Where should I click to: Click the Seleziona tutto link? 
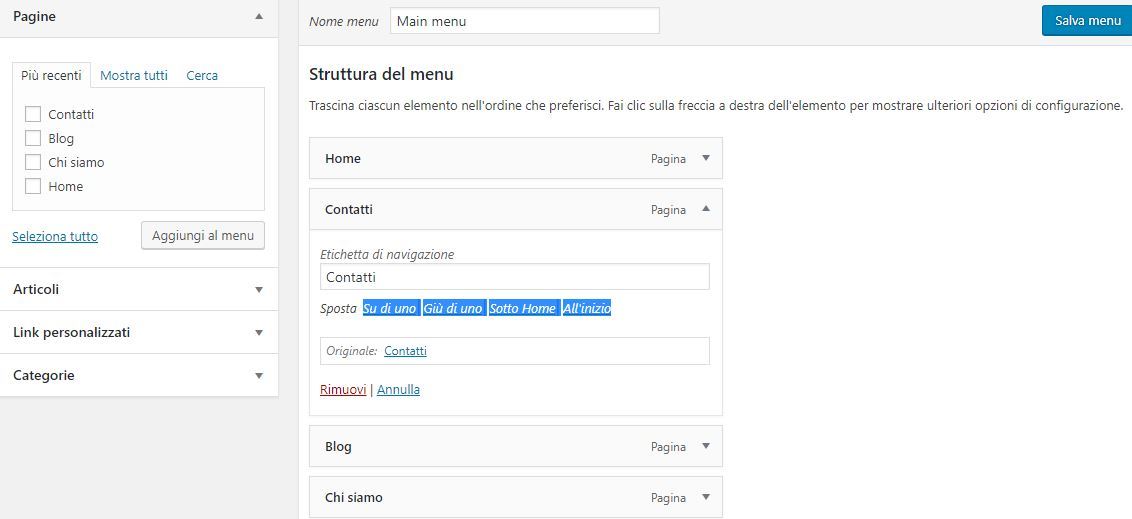click(55, 236)
